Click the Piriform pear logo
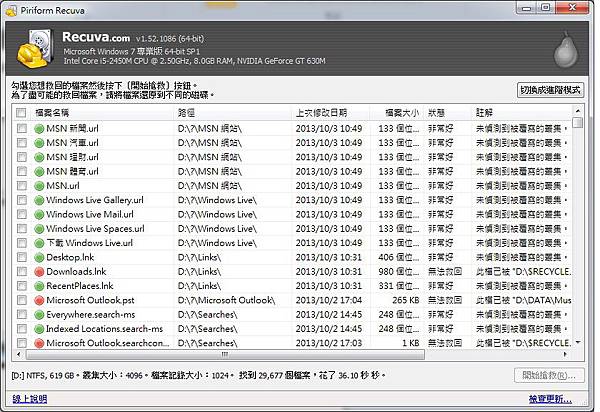Image resolution: width=600 pixels, height=412 pixels. 566,49
